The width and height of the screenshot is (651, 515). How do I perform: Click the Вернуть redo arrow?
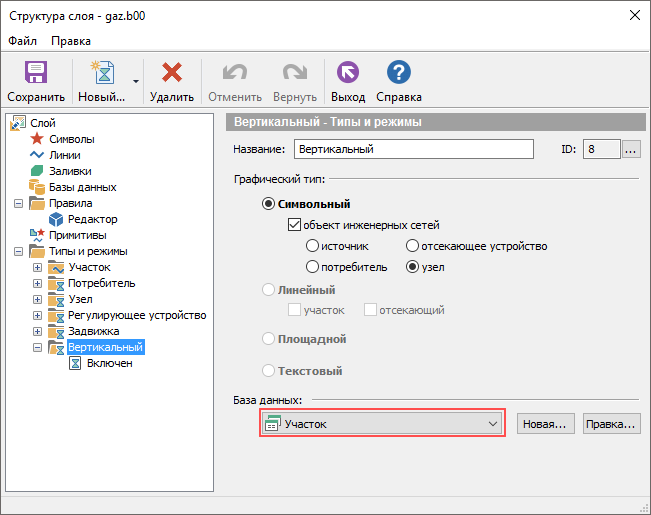[295, 72]
